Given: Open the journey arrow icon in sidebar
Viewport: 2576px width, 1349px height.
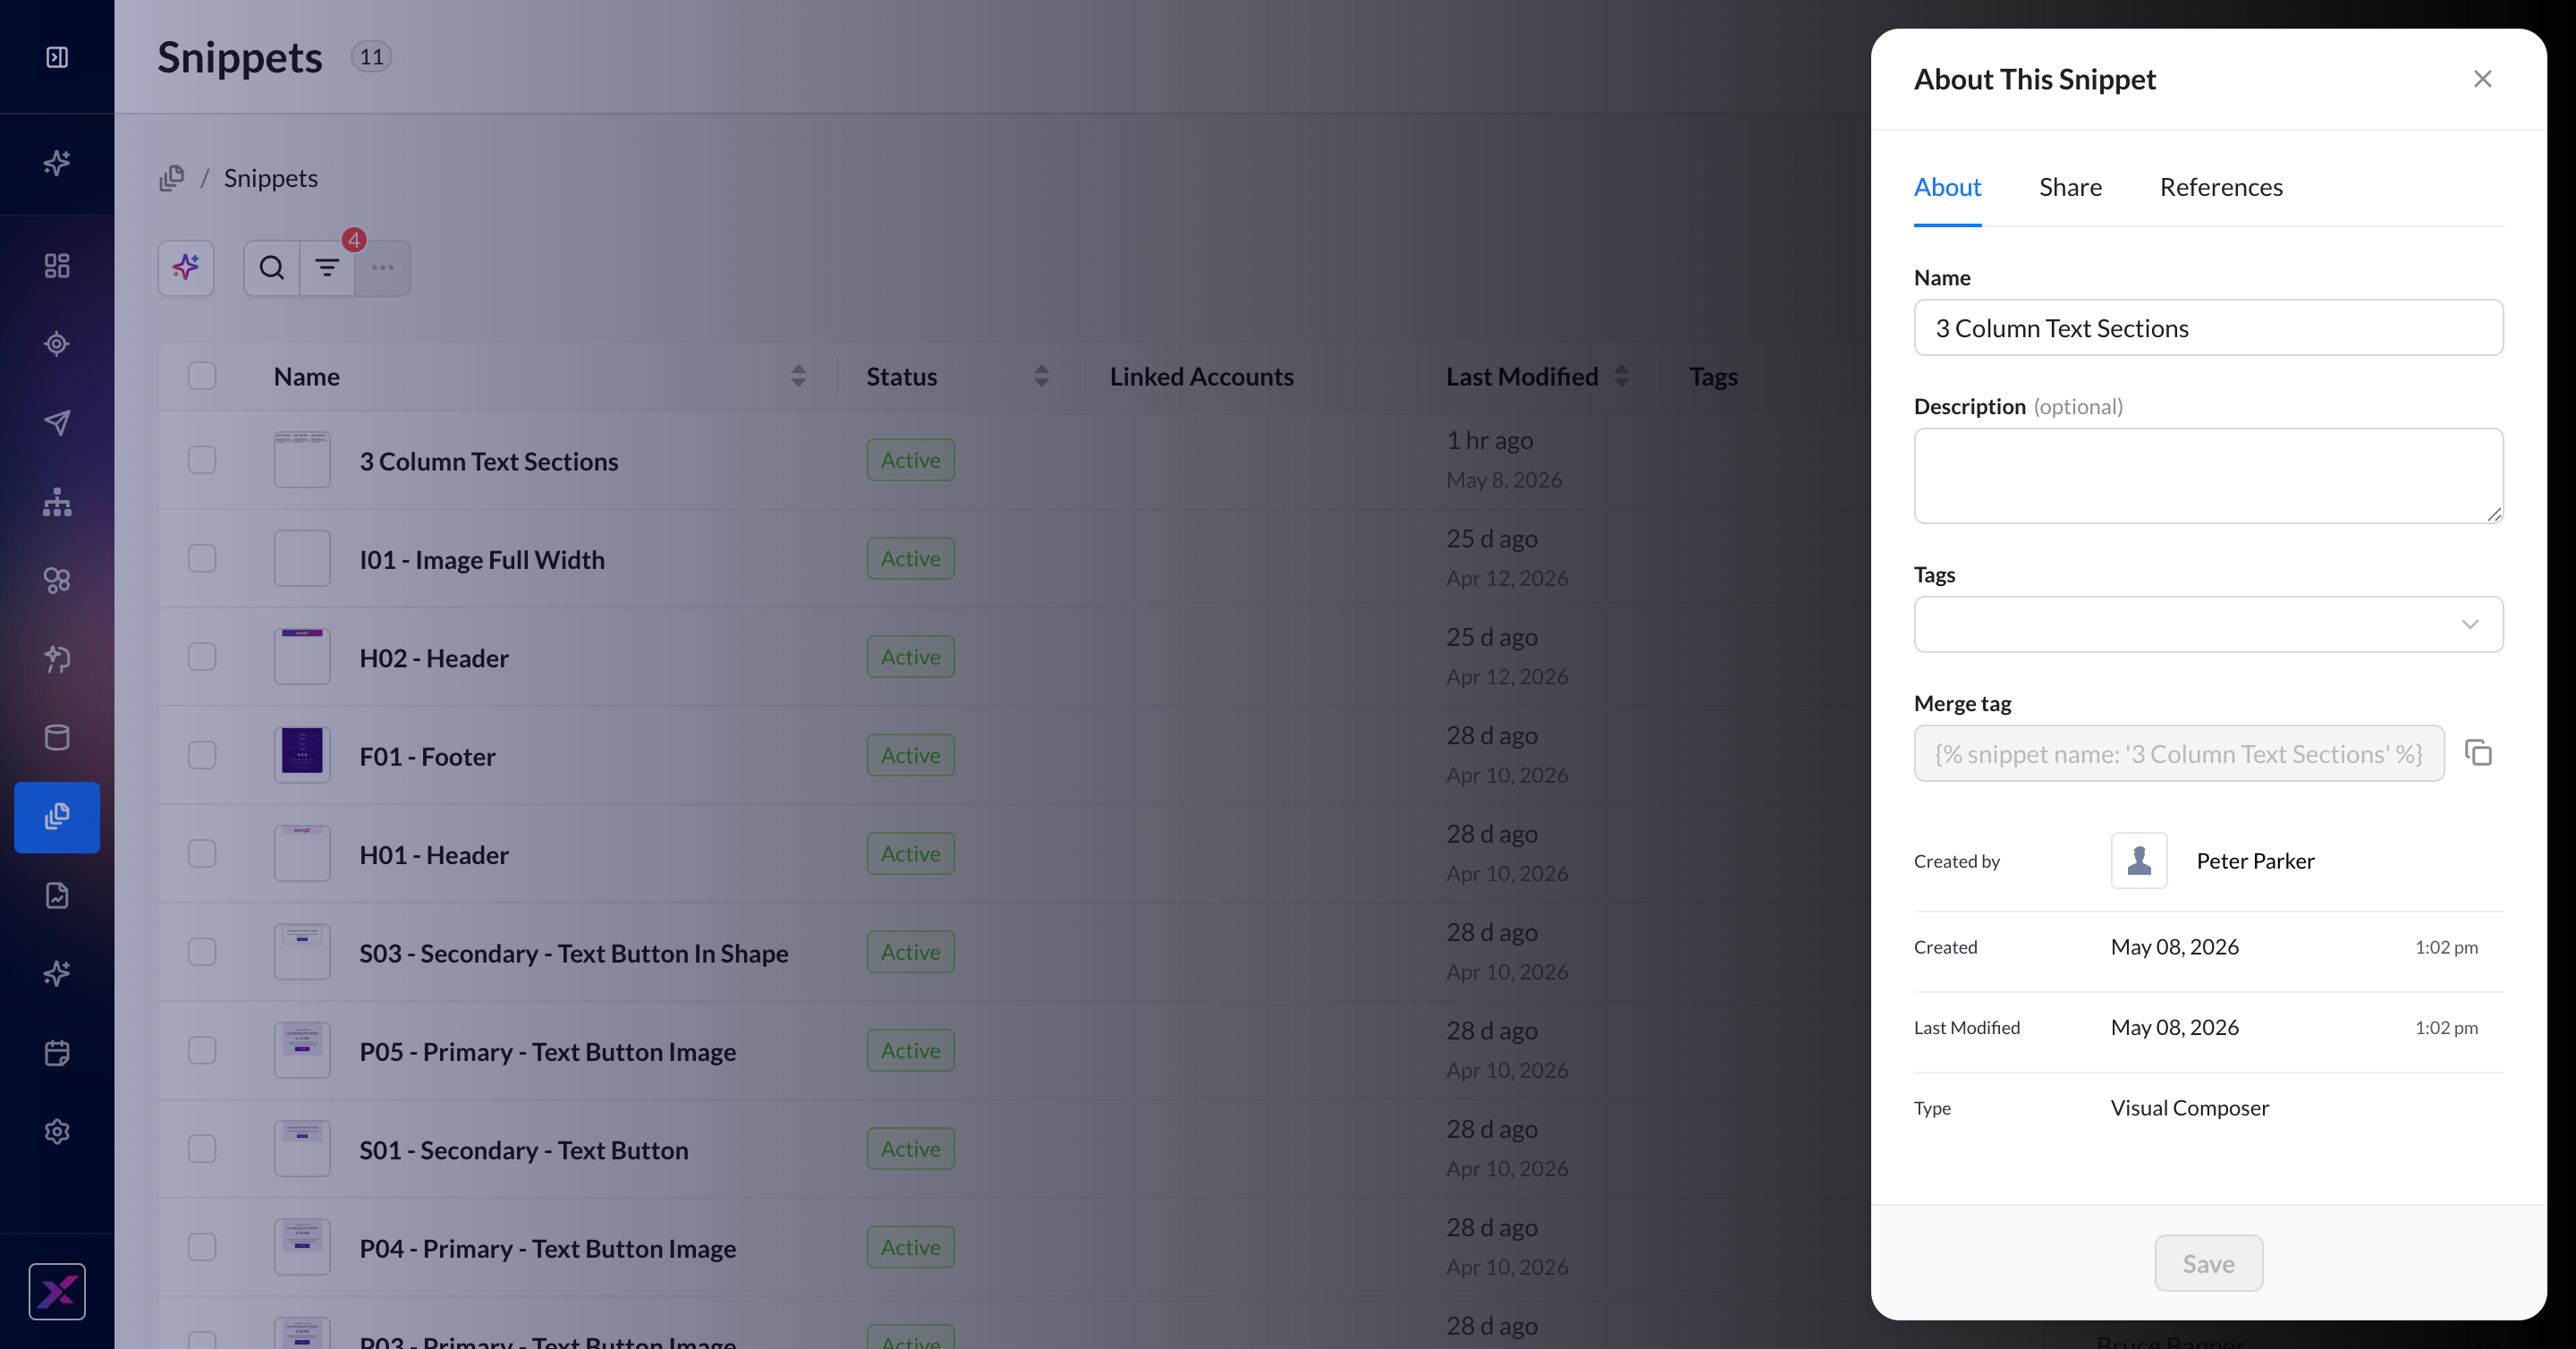Looking at the screenshot, I should tap(57, 659).
